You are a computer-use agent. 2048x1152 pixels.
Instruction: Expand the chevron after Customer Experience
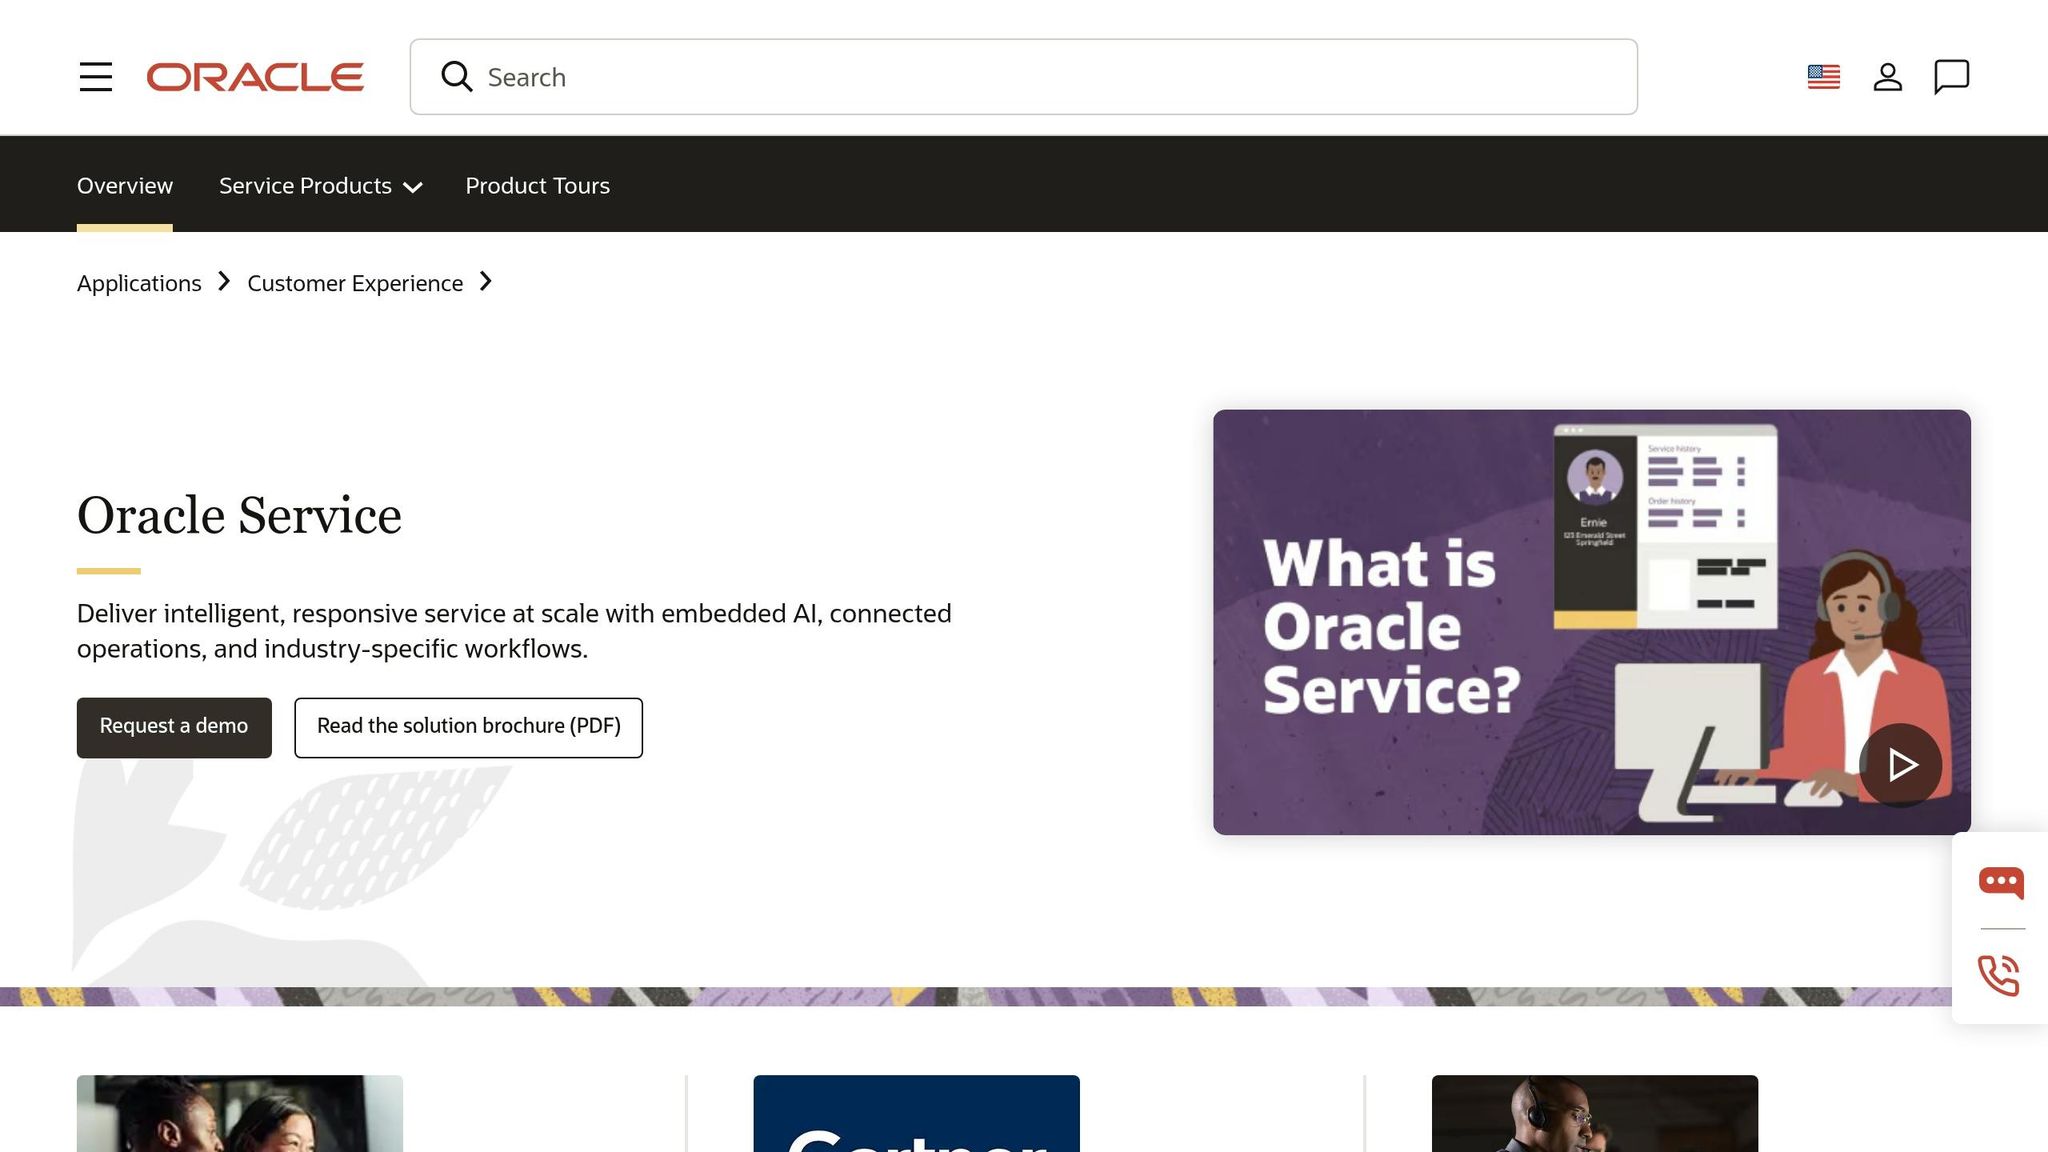tap(486, 282)
